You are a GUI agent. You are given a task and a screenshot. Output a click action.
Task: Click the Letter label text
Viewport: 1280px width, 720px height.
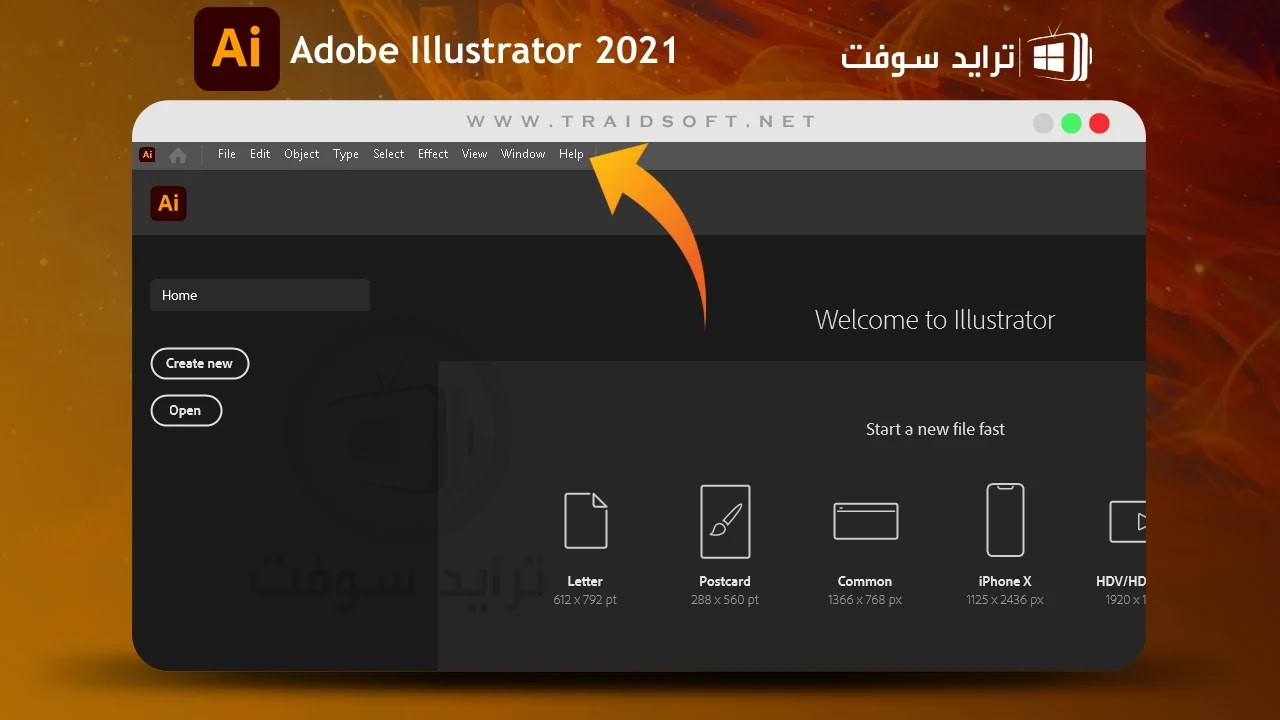(x=585, y=581)
